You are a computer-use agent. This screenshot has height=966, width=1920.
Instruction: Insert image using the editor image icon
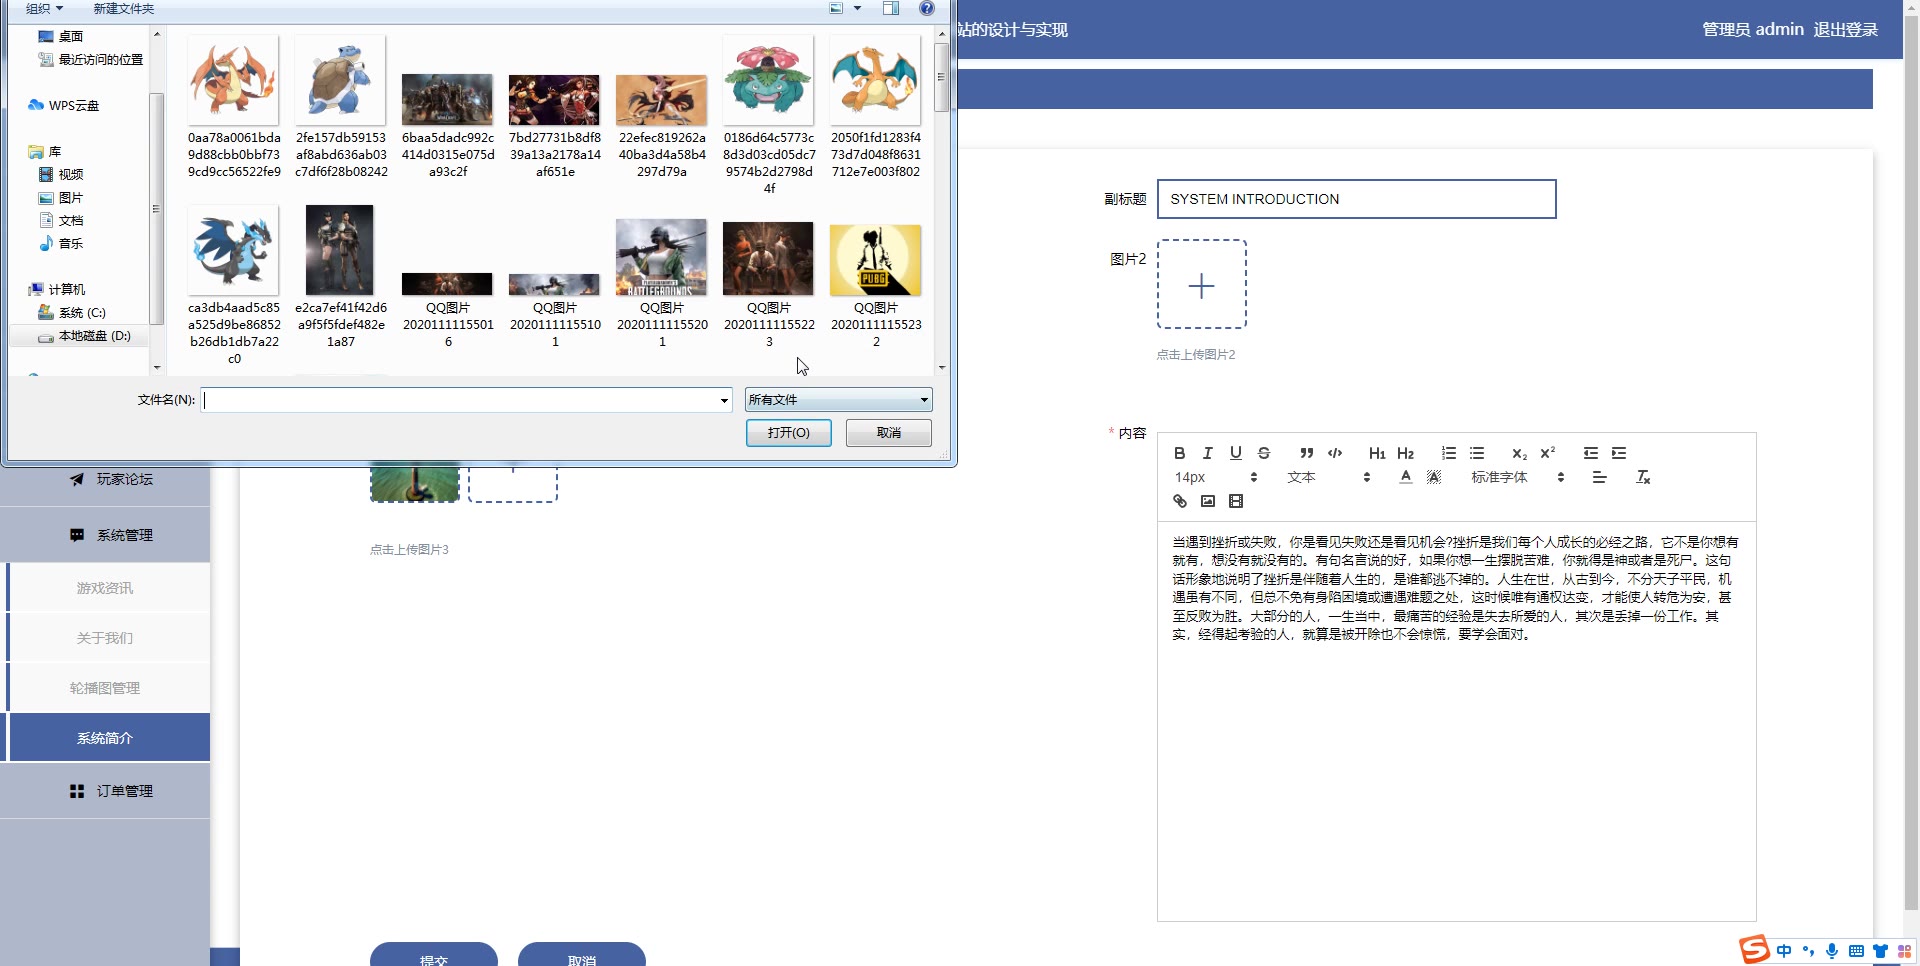(1207, 501)
